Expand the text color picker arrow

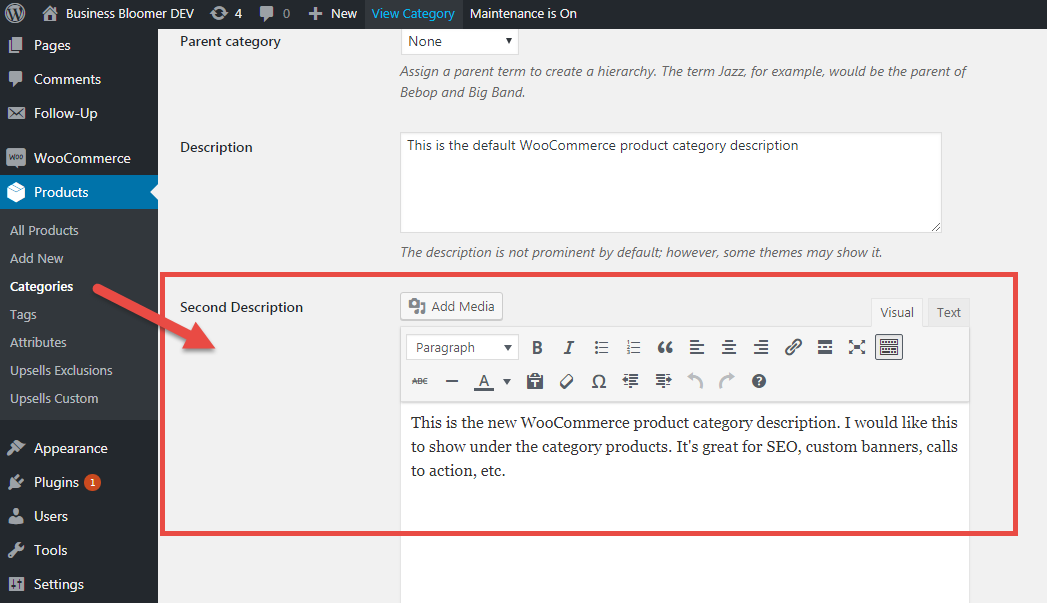[x=507, y=381]
